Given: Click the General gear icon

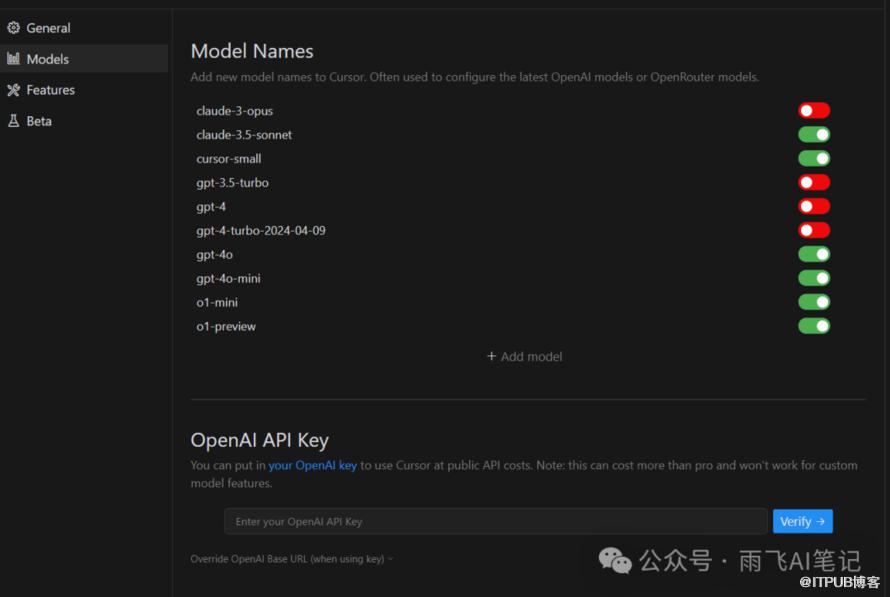Looking at the screenshot, I should pos(14,27).
